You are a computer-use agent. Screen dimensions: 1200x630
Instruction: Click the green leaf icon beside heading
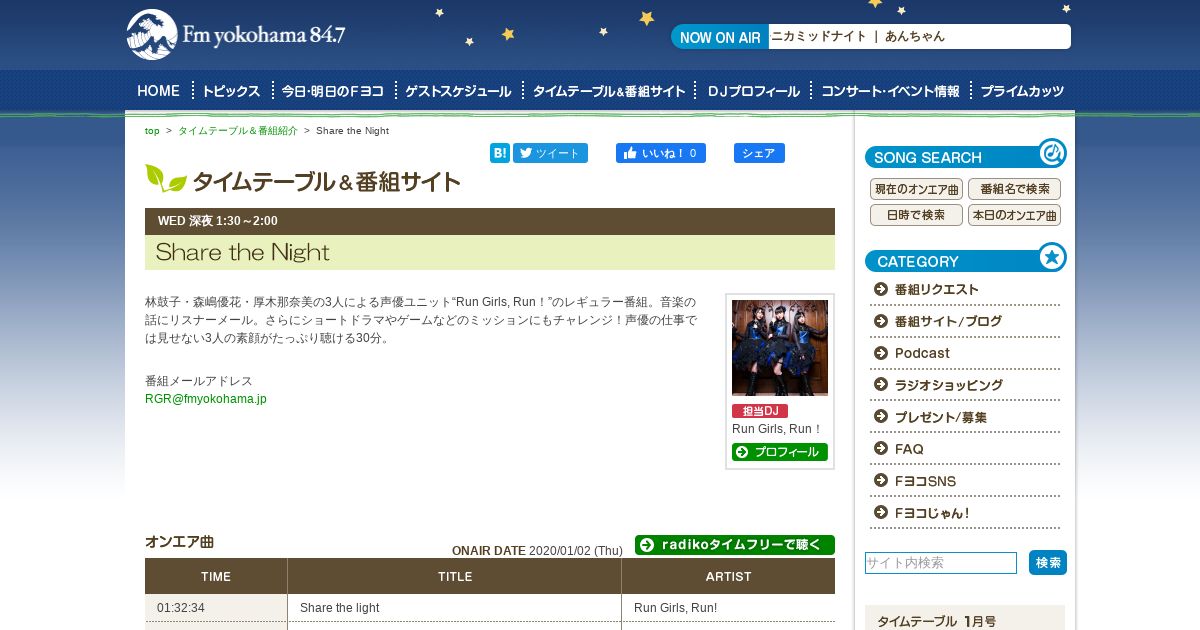pos(166,178)
